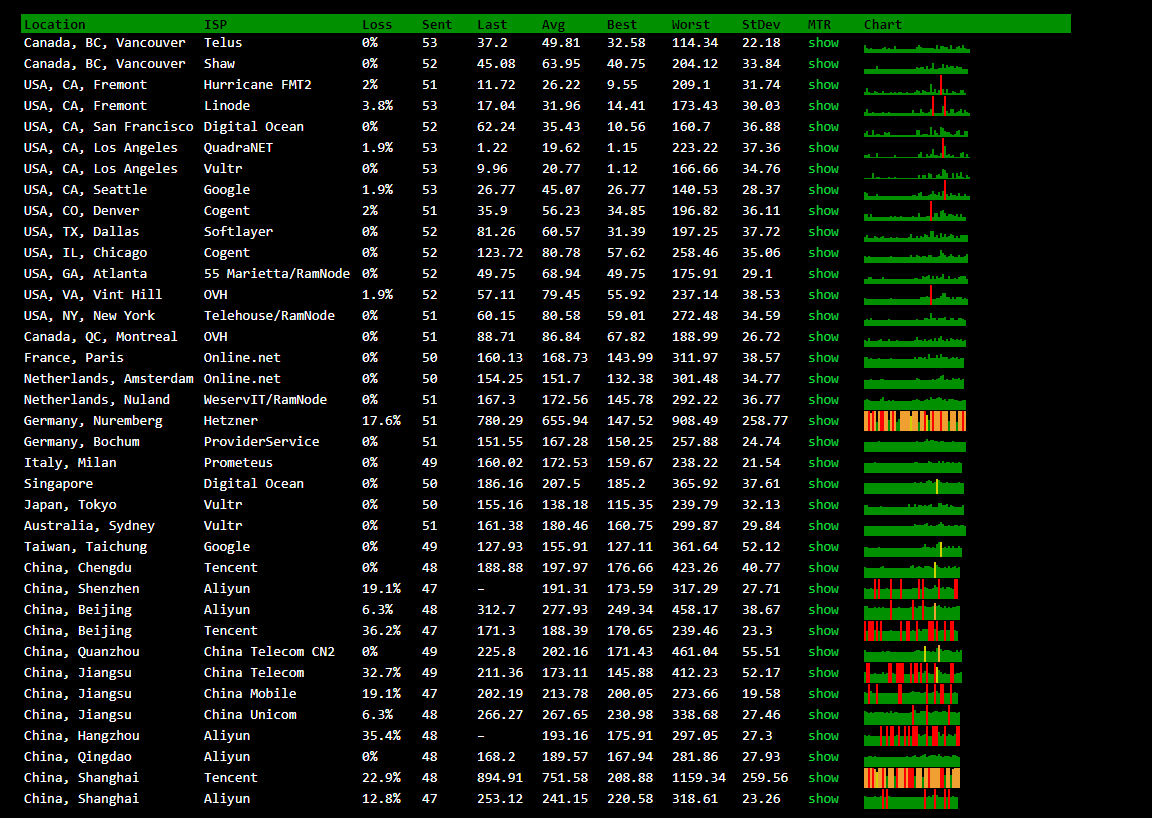Click 'show' MTR link for Telus Vancouver
This screenshot has width=1152, height=818.
pyautogui.click(x=823, y=43)
